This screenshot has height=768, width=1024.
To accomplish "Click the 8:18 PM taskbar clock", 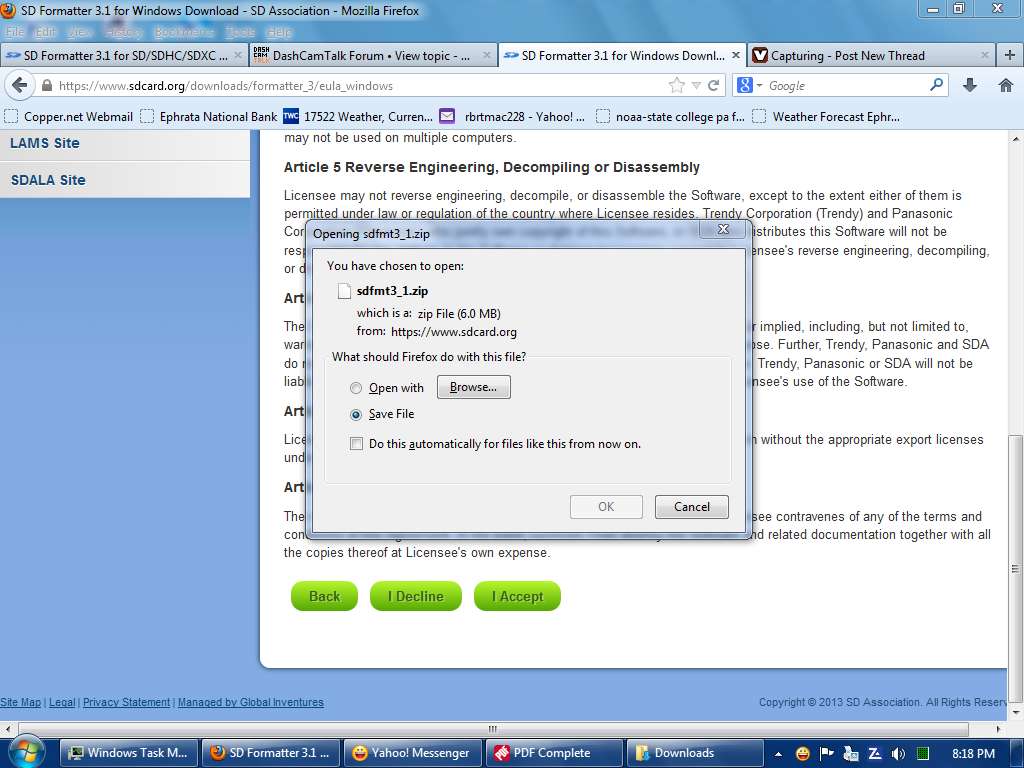I will tap(973, 754).
